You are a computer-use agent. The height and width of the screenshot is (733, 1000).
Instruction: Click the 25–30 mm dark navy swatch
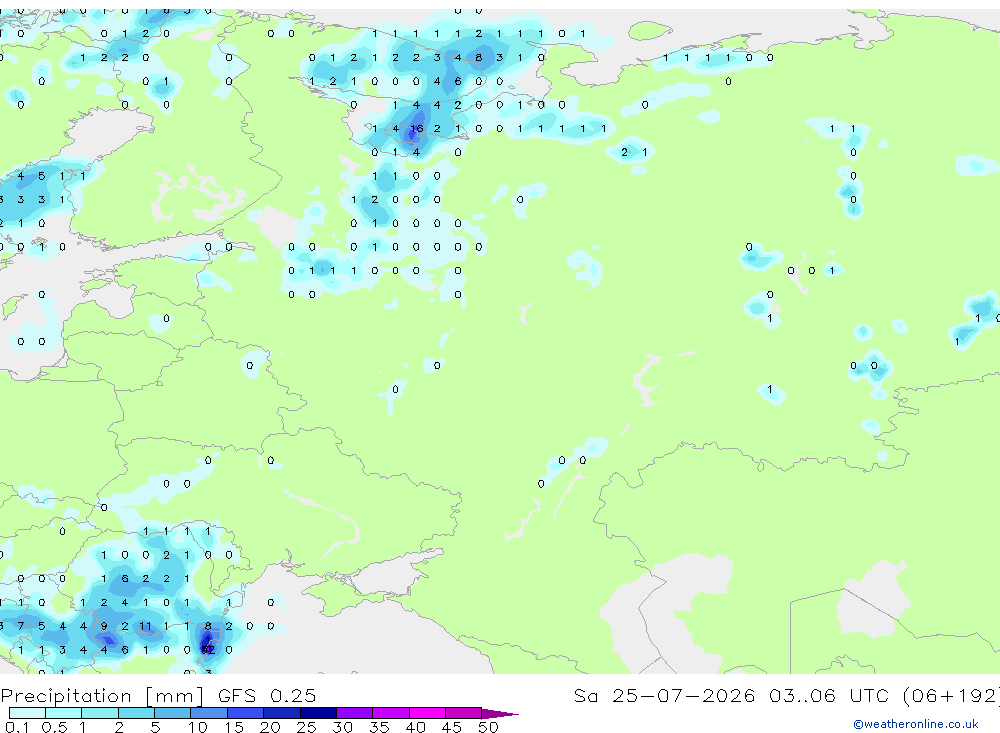[x=318, y=713]
